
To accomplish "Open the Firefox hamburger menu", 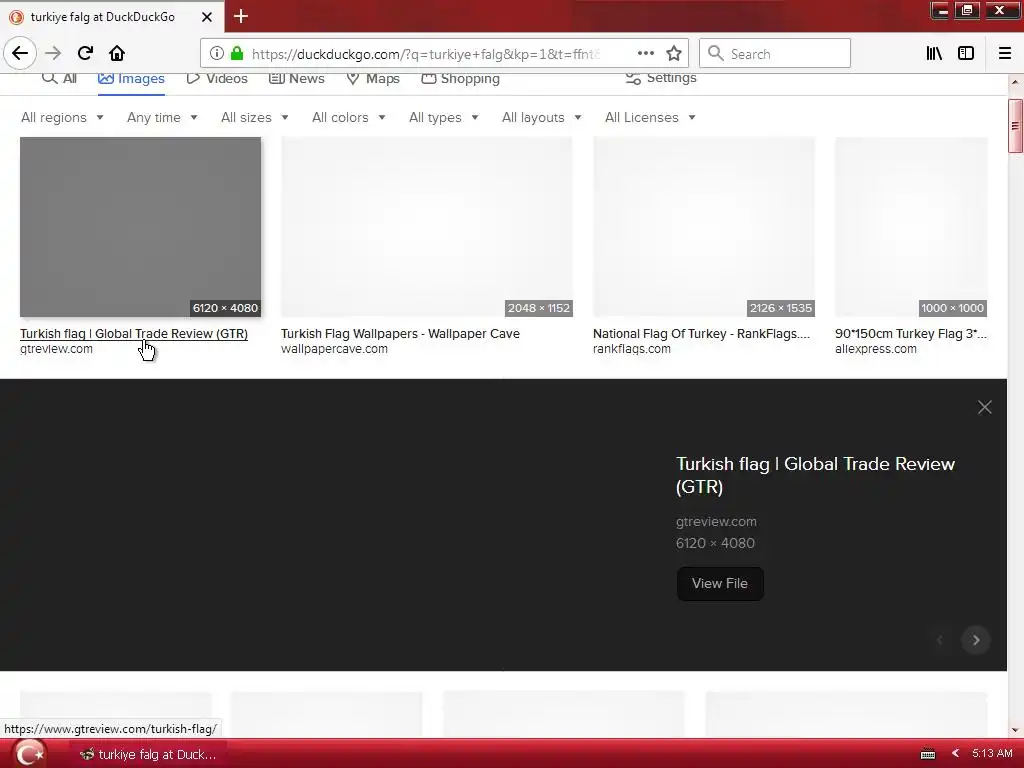I will [1004, 53].
